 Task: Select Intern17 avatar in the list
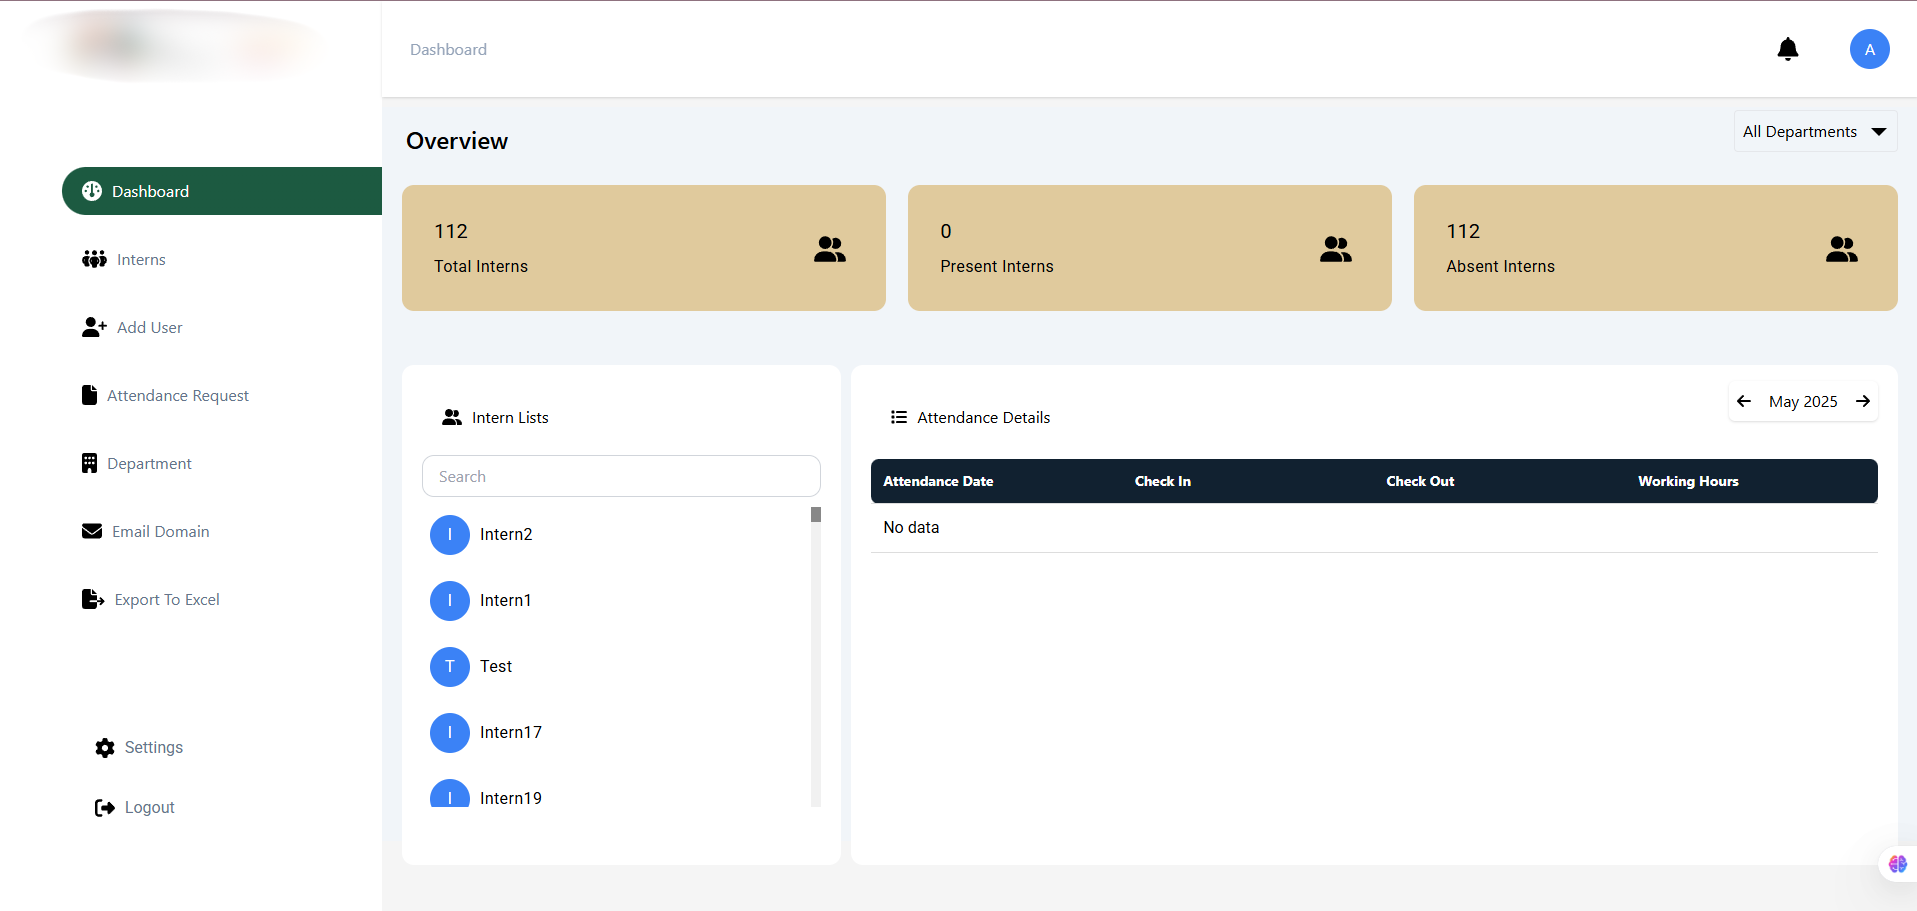450,733
